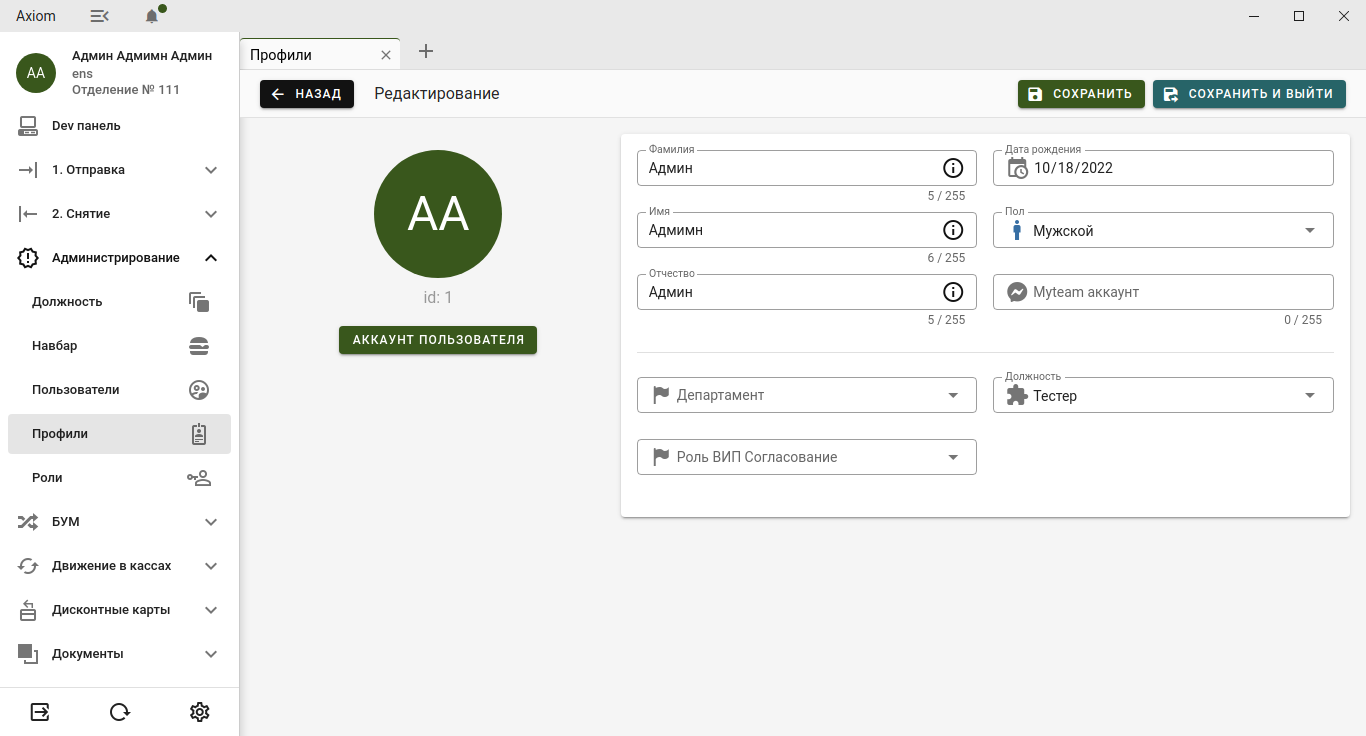Image resolution: width=1366 pixels, height=736 pixels.
Task: Click flag icon in Департамент field
Action: click(x=661, y=395)
